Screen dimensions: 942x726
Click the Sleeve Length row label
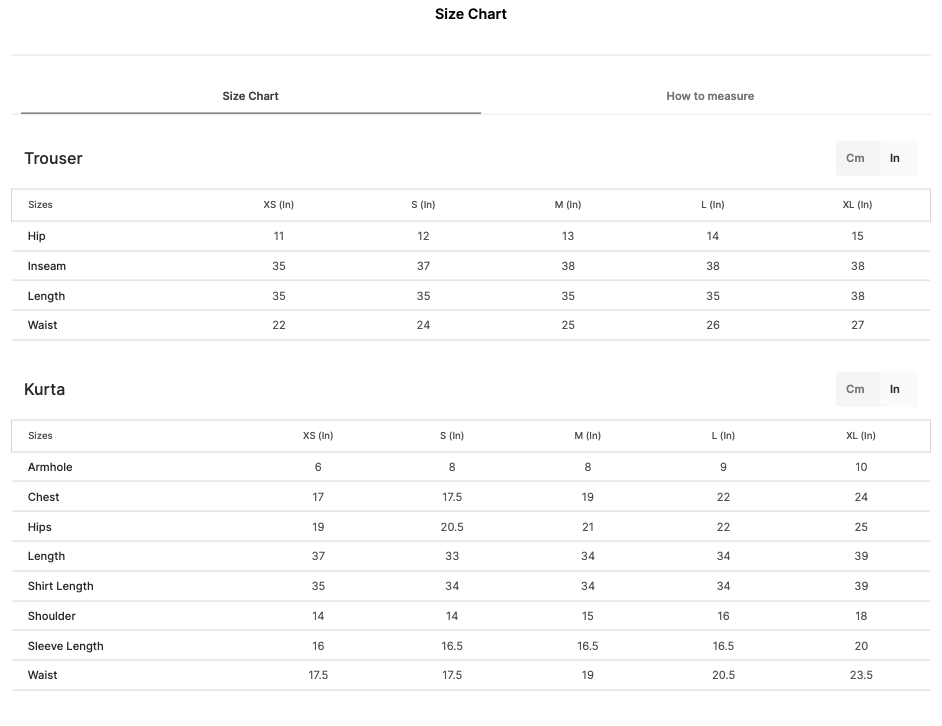(65, 646)
